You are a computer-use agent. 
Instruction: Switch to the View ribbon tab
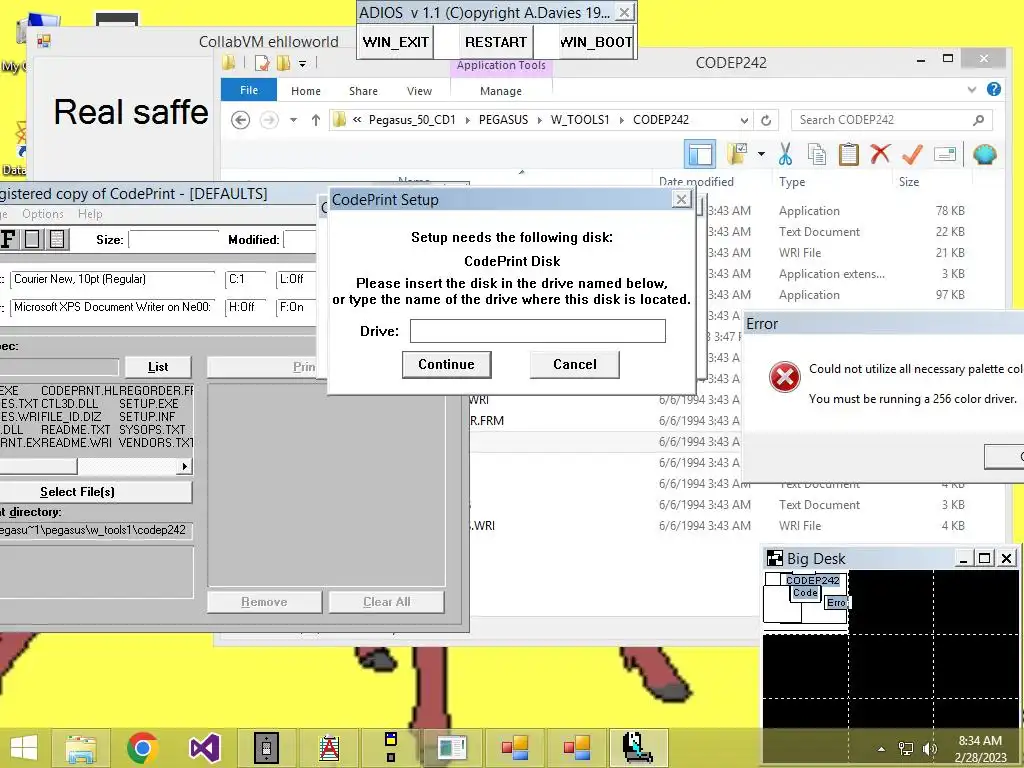[419, 91]
